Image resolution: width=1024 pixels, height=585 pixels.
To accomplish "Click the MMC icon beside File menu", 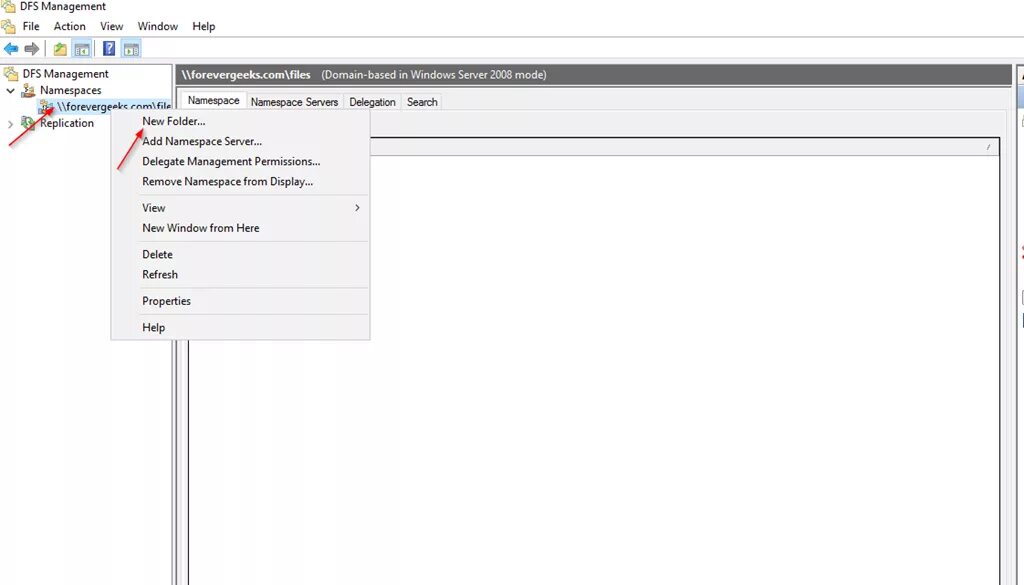I will [x=8, y=27].
